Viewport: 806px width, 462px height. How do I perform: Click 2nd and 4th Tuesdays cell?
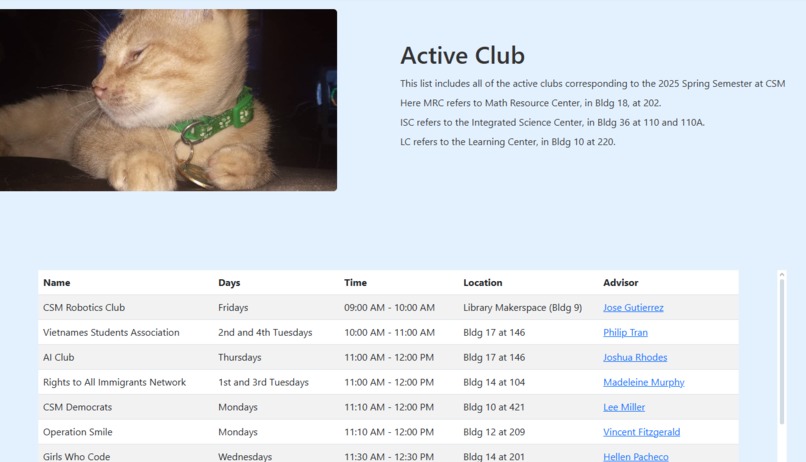click(265, 332)
